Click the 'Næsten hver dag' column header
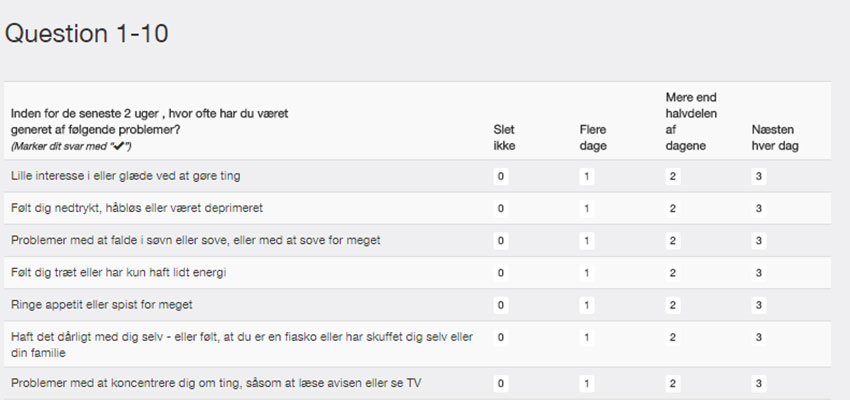Screen dimensions: 850x400 click(x=775, y=138)
